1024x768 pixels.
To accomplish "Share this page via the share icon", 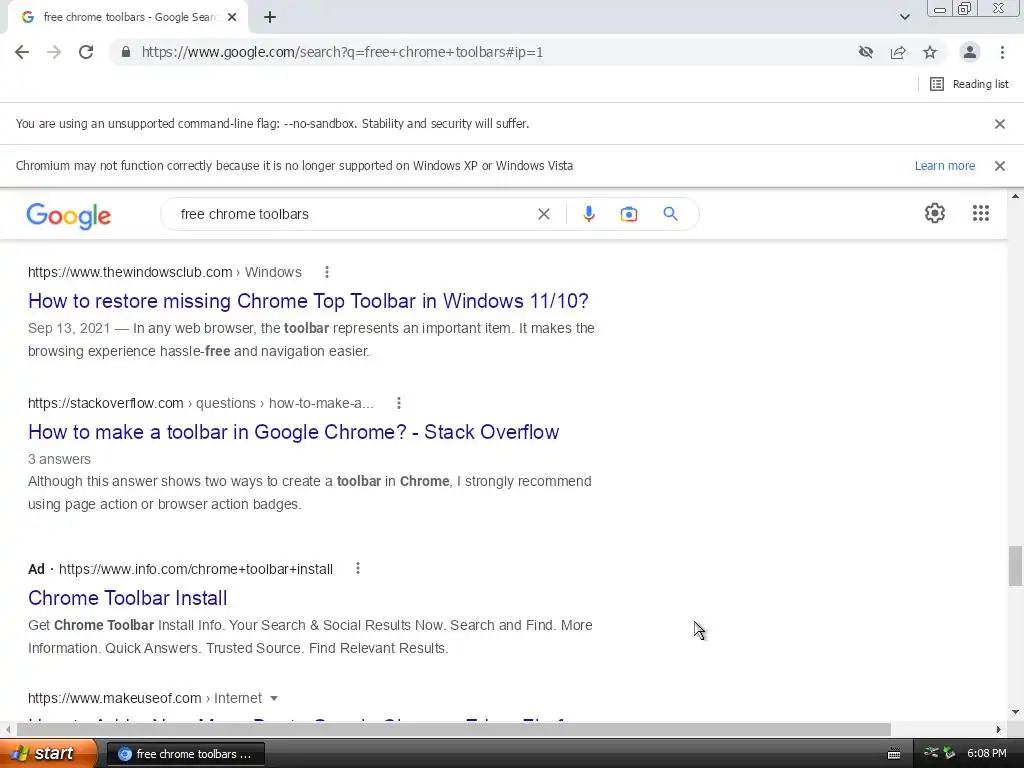I will tap(898, 52).
